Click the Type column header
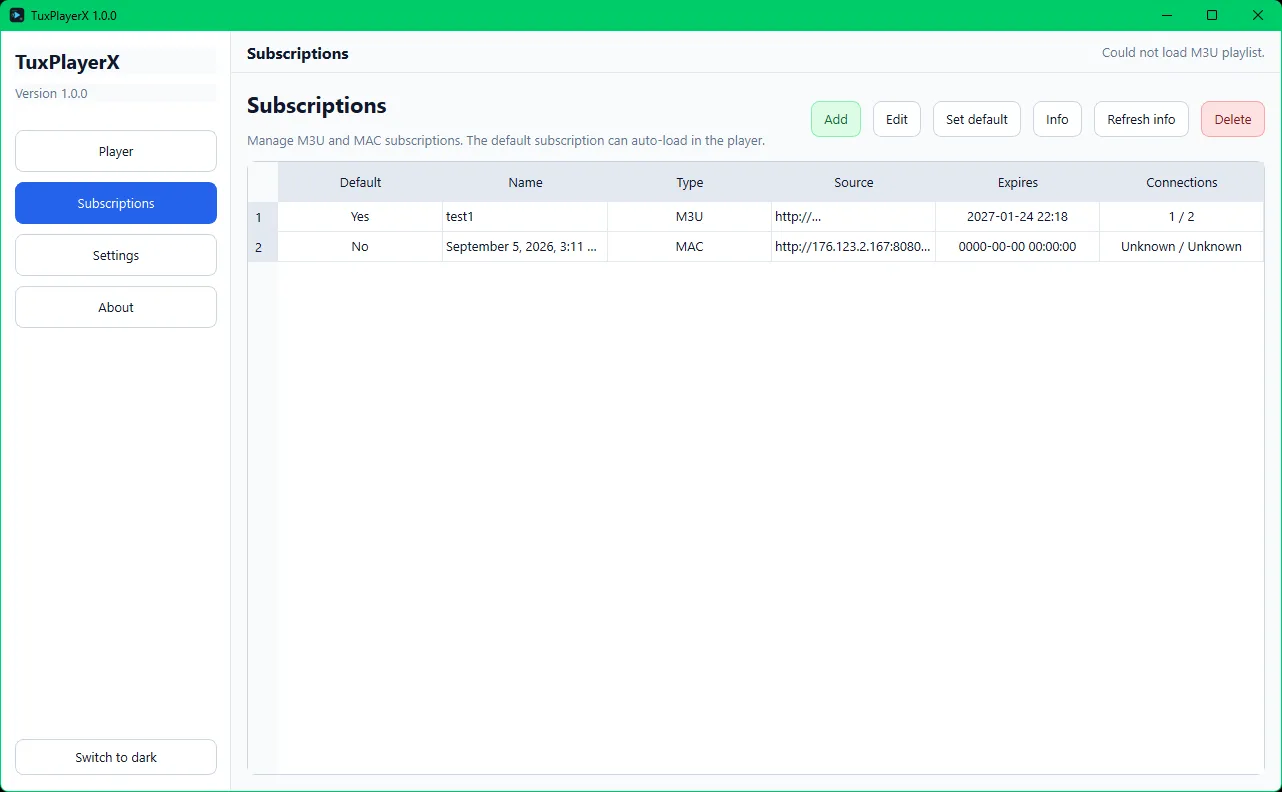This screenshot has height=792, width=1282. pos(689,182)
